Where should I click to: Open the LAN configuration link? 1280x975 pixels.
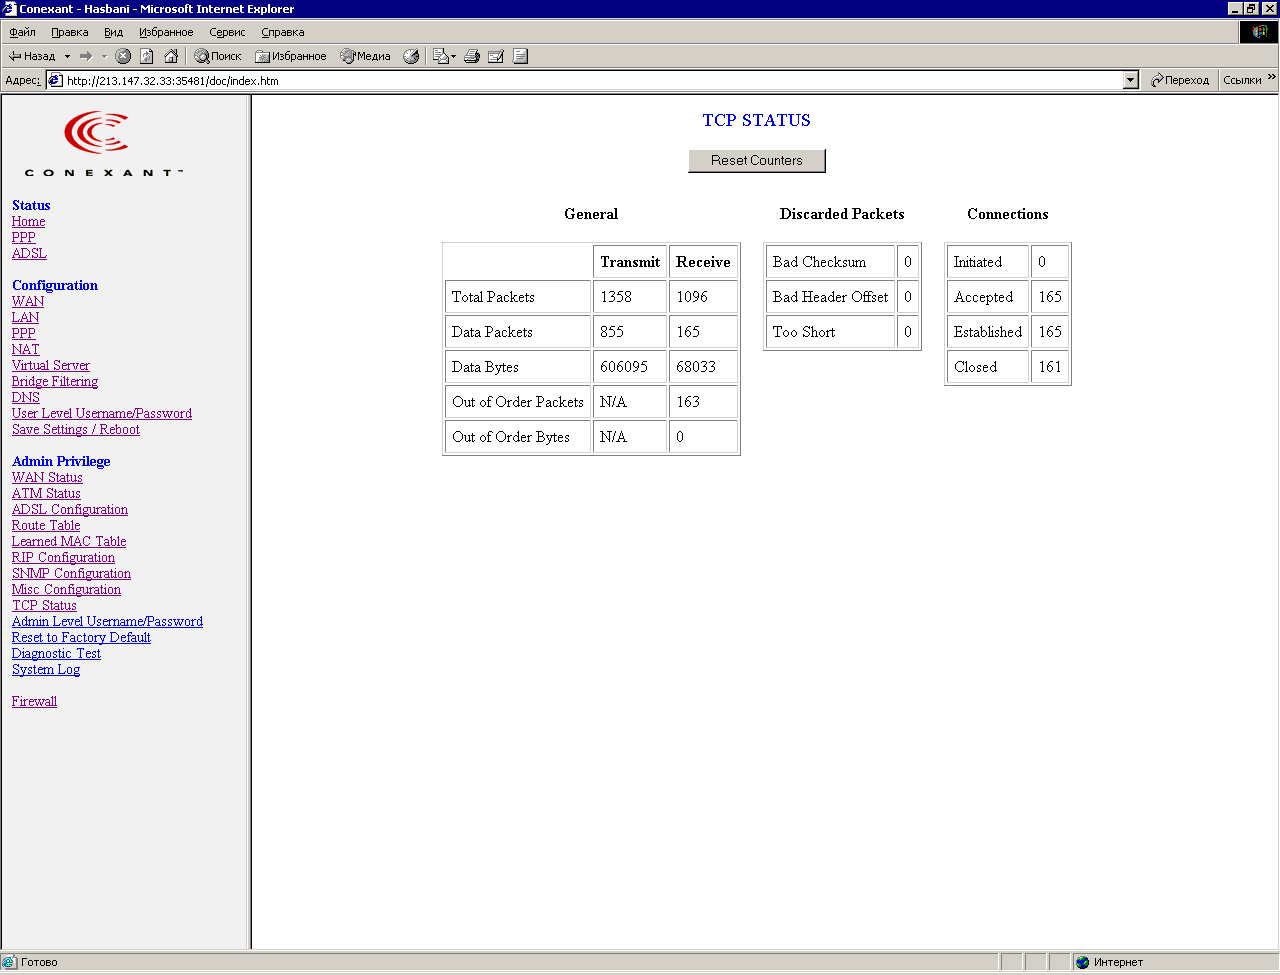(25, 317)
